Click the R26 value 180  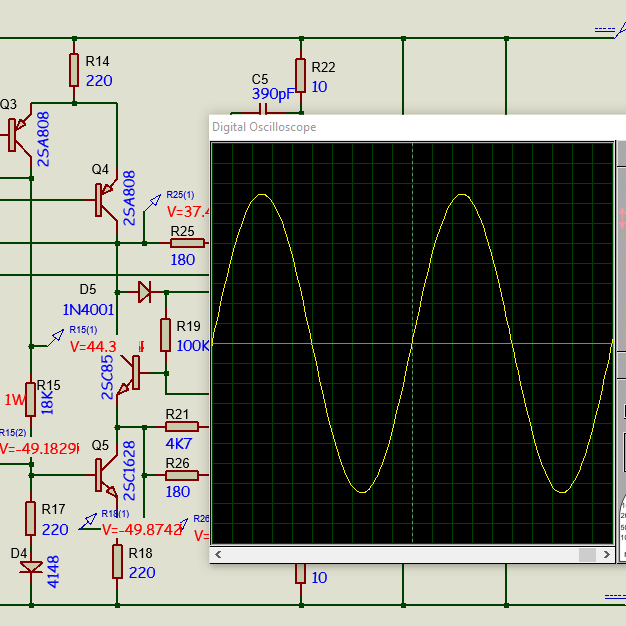click(178, 492)
